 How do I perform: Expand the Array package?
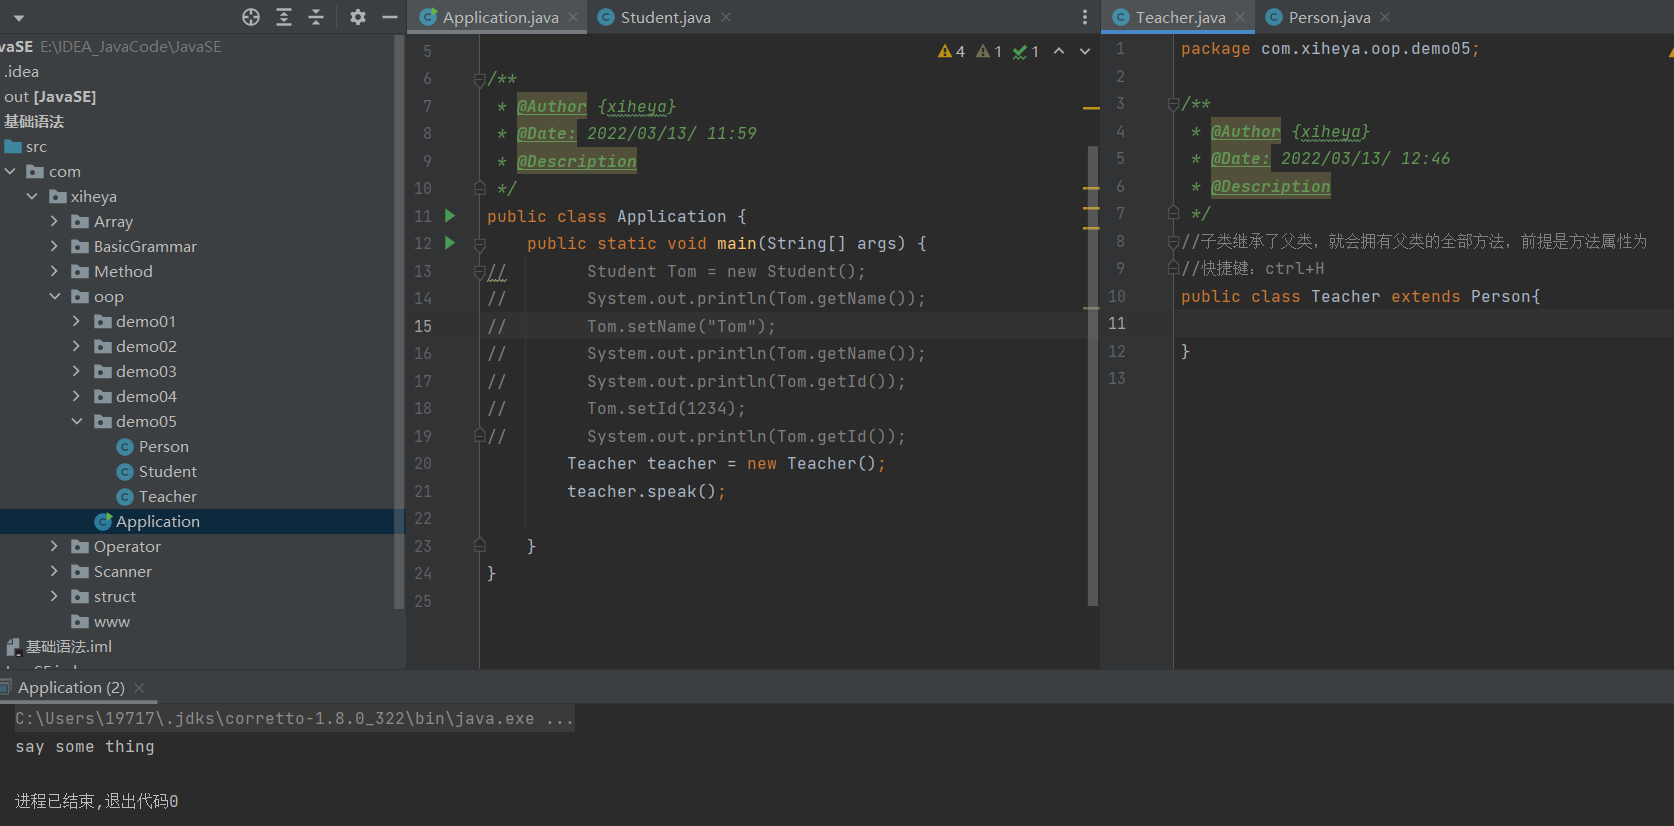tap(54, 221)
